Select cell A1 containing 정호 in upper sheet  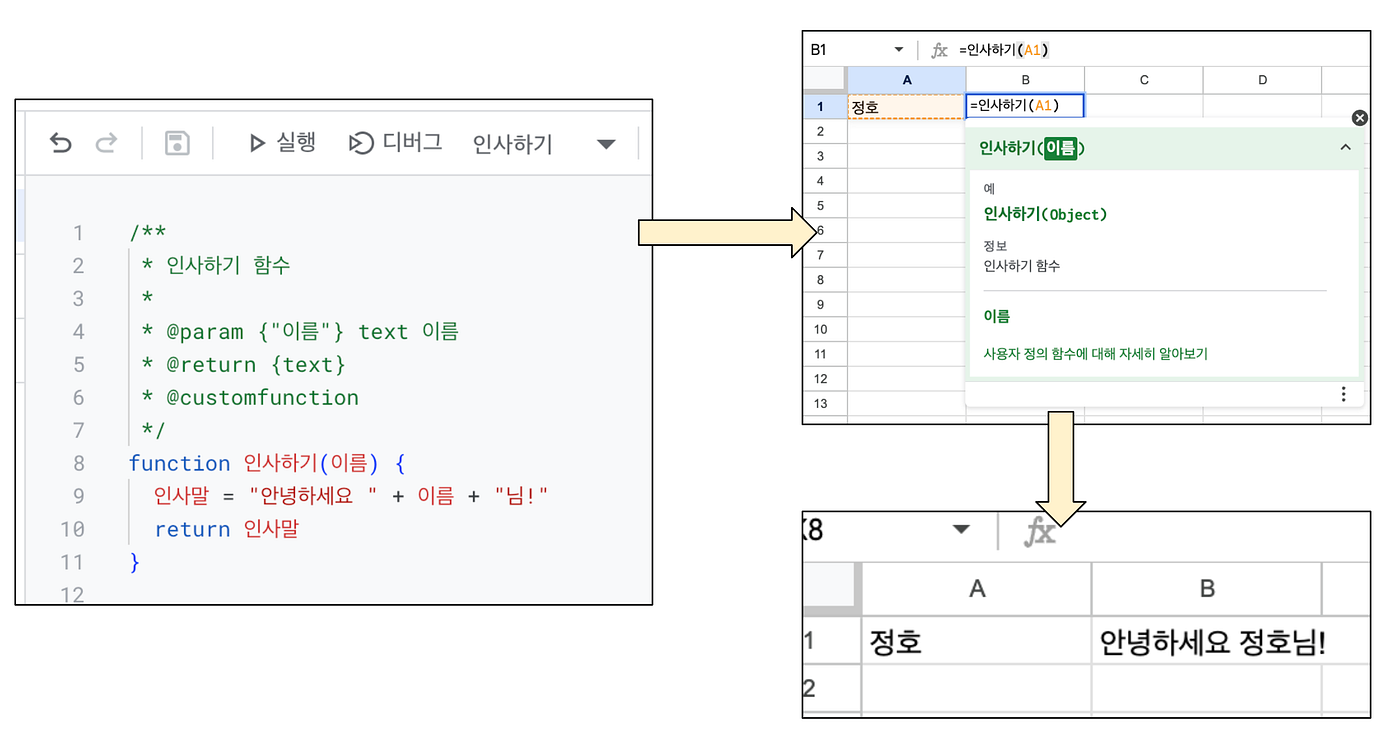(x=907, y=106)
